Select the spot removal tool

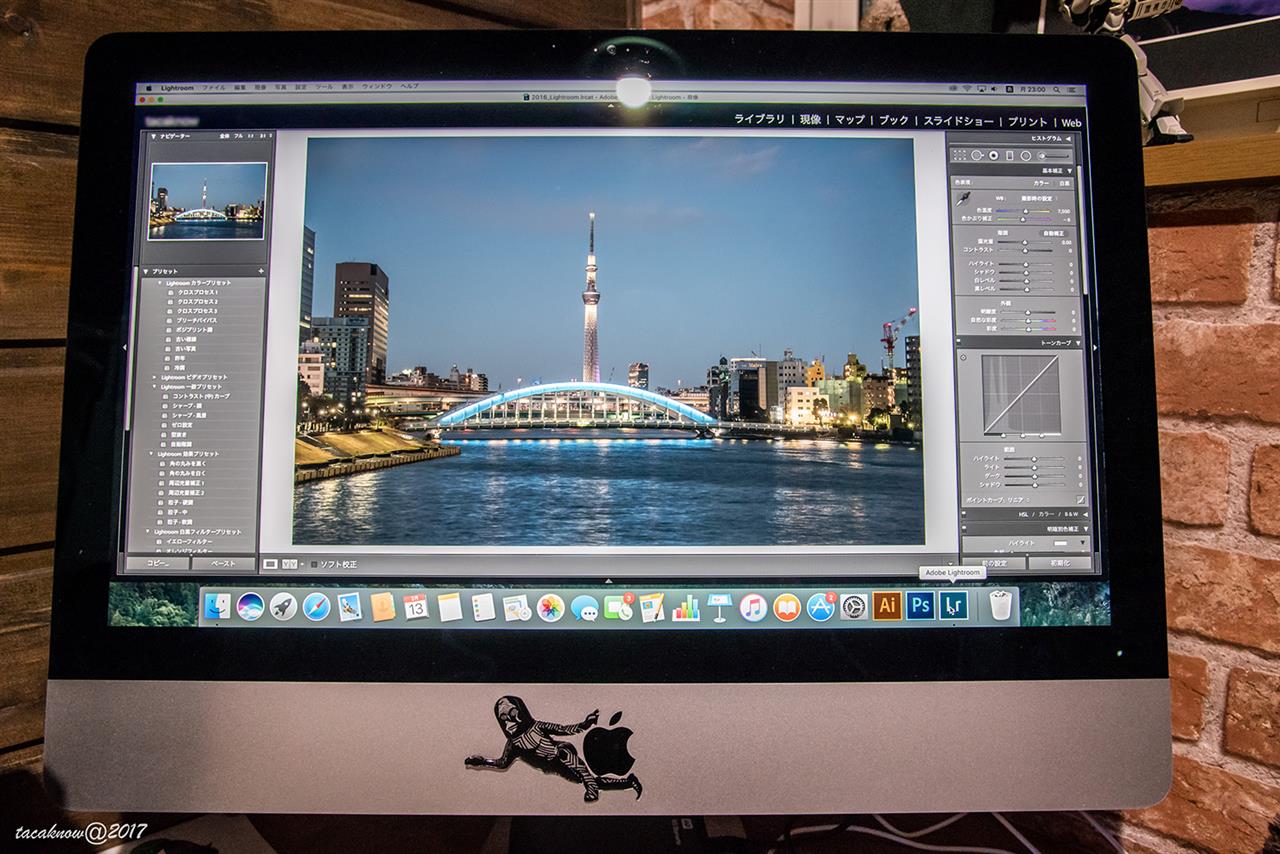click(977, 155)
